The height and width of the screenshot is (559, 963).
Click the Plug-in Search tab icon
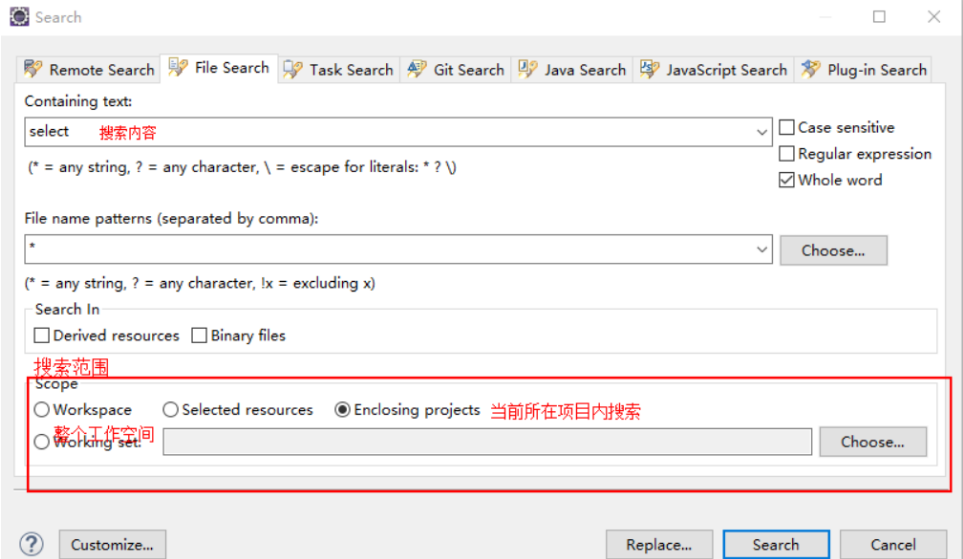811,69
